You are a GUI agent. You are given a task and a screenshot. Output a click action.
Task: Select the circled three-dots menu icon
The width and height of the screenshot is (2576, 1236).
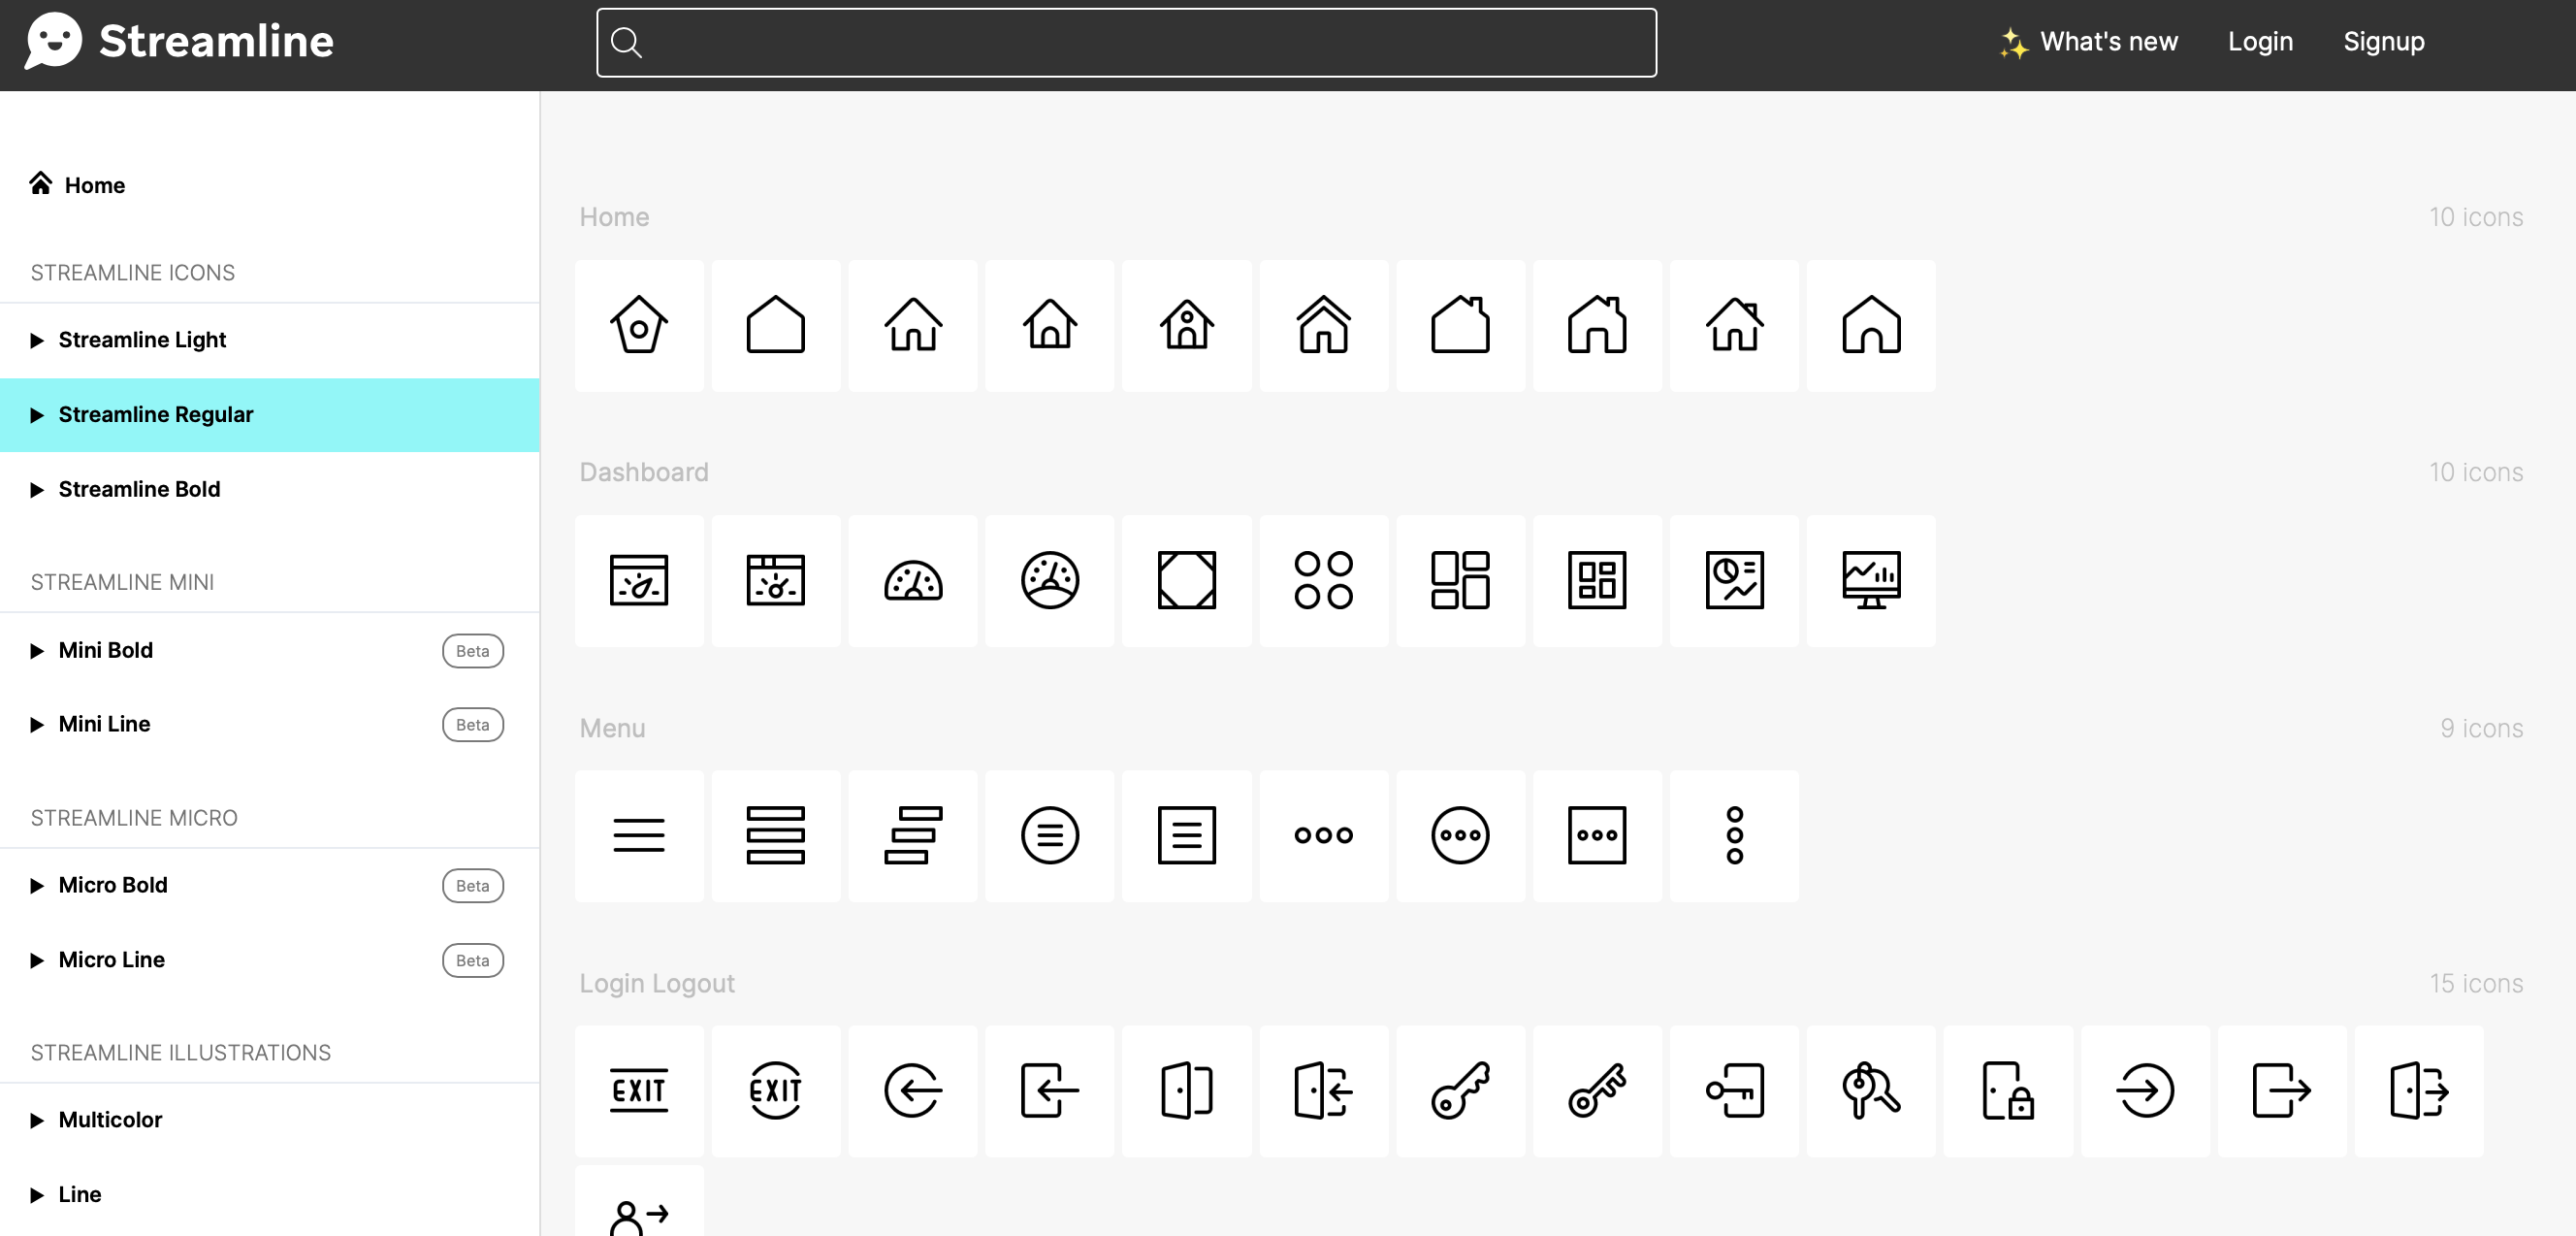click(1460, 836)
